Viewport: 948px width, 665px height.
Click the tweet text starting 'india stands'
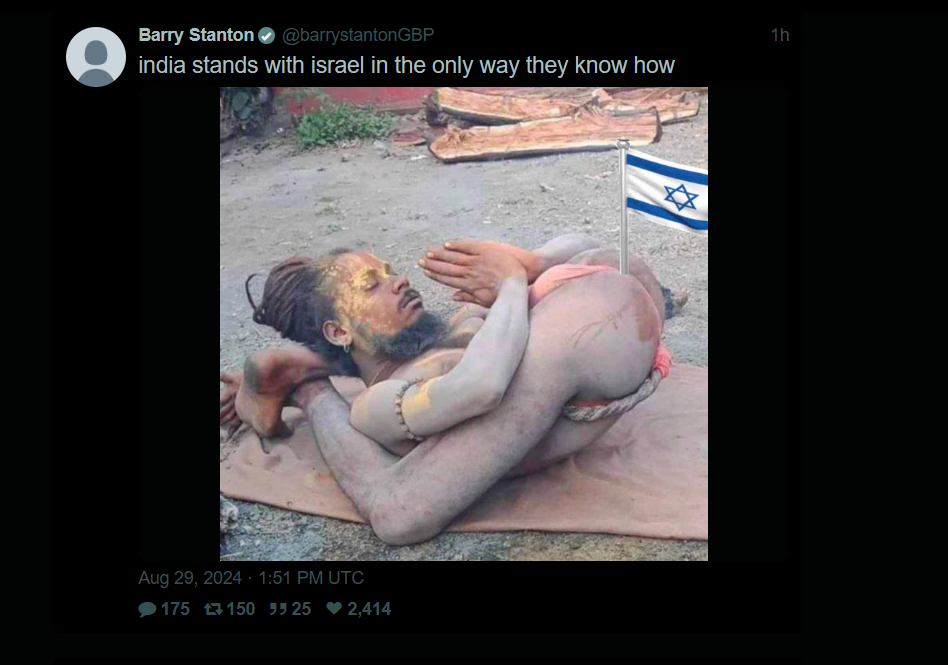[x=406, y=65]
